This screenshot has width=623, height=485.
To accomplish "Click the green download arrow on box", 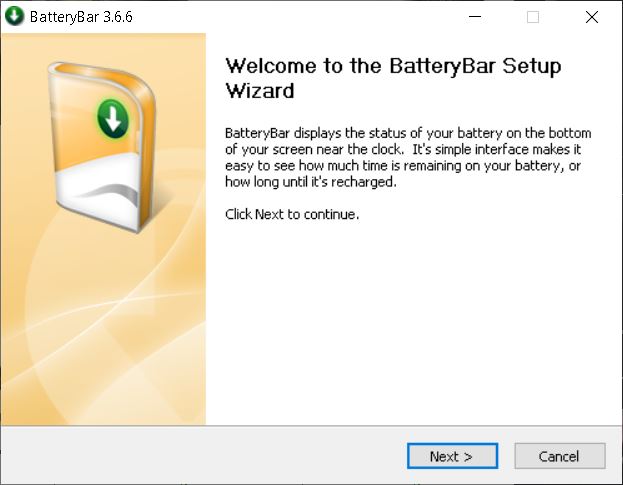I will point(112,118).
